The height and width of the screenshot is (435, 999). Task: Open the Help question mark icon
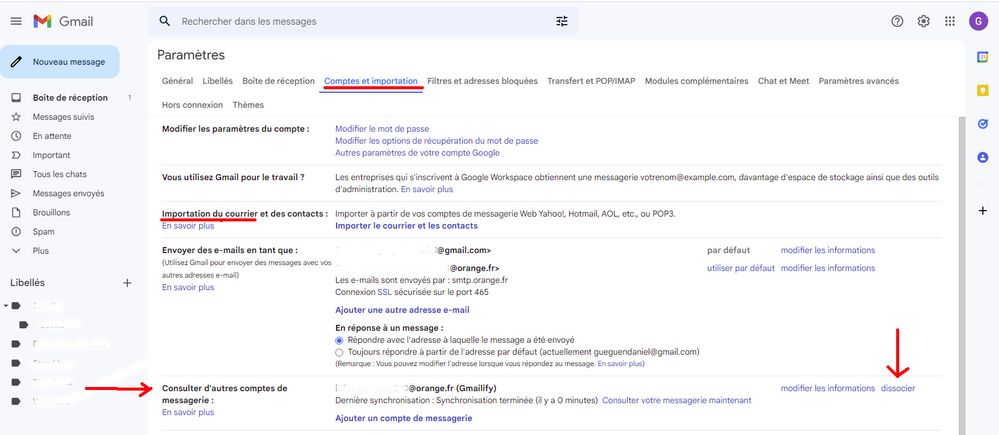point(897,21)
